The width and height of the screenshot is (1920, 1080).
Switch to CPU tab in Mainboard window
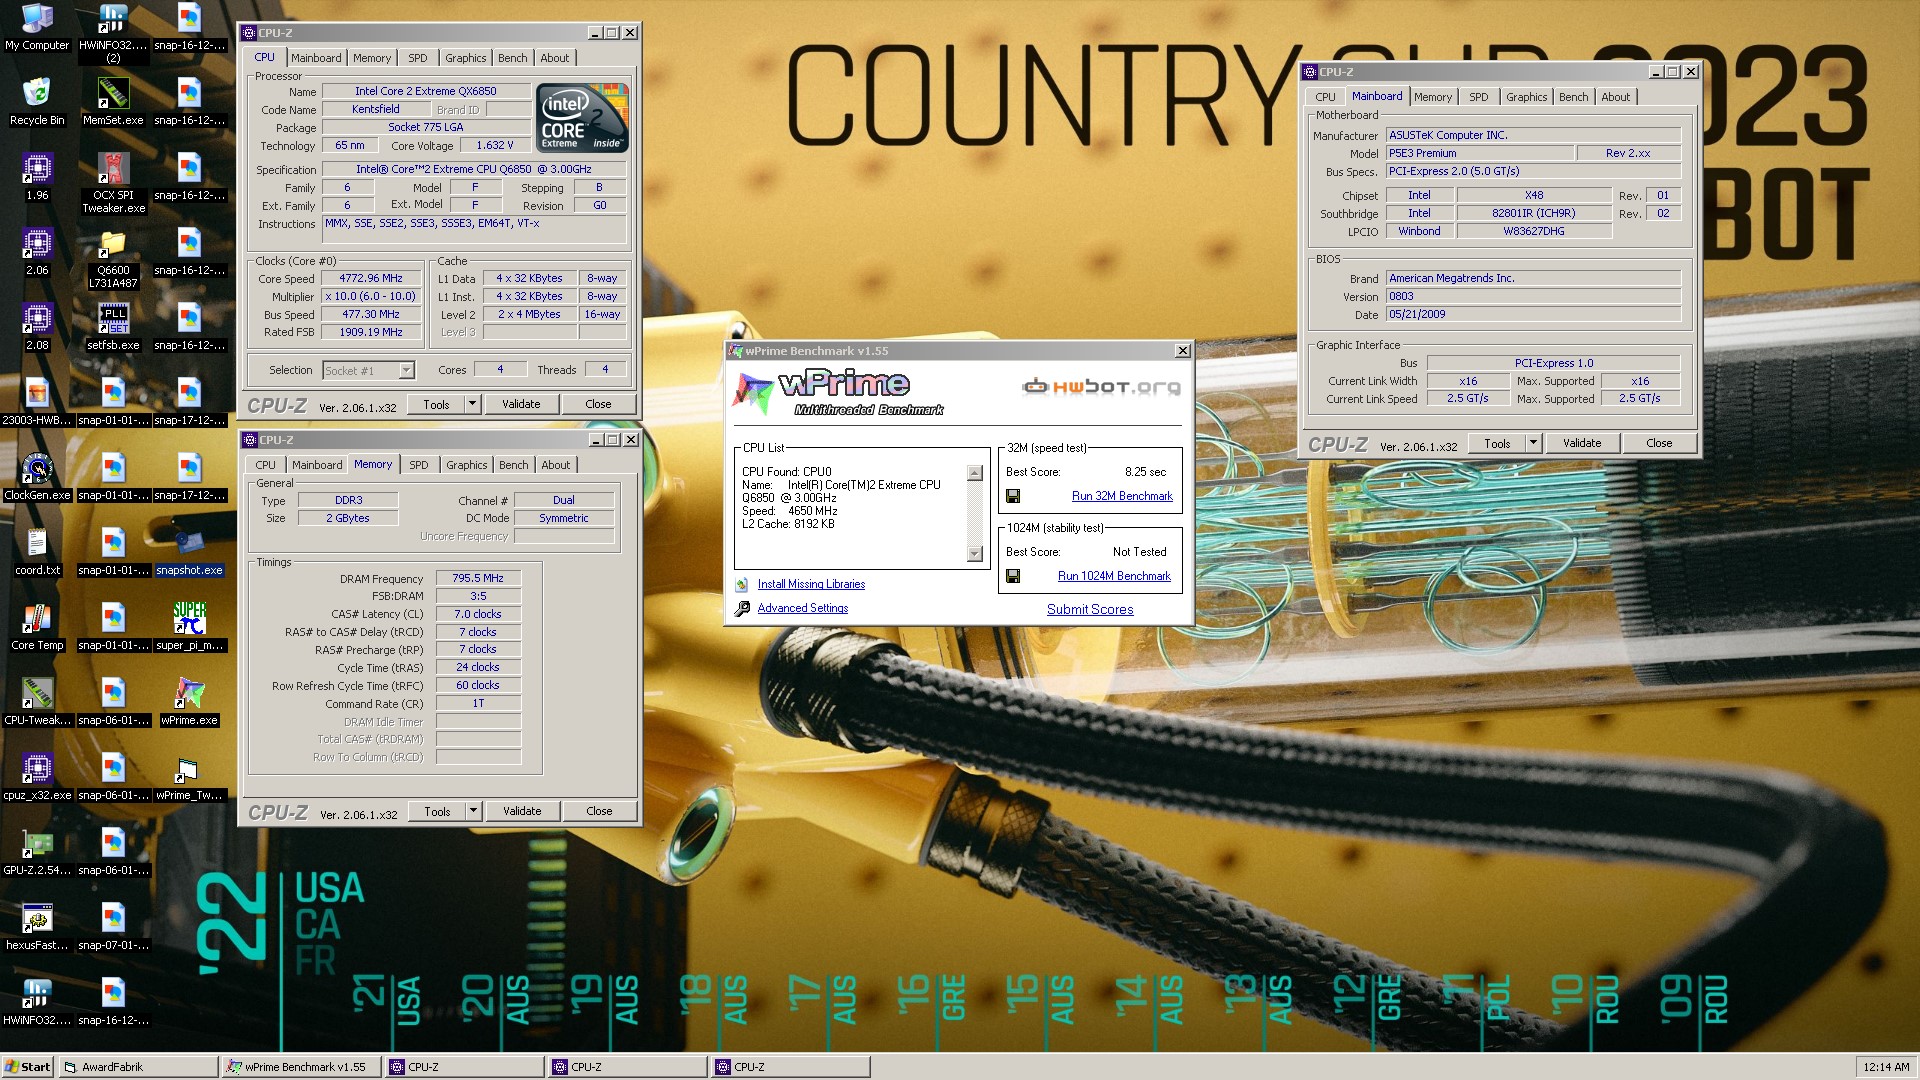1325,97
